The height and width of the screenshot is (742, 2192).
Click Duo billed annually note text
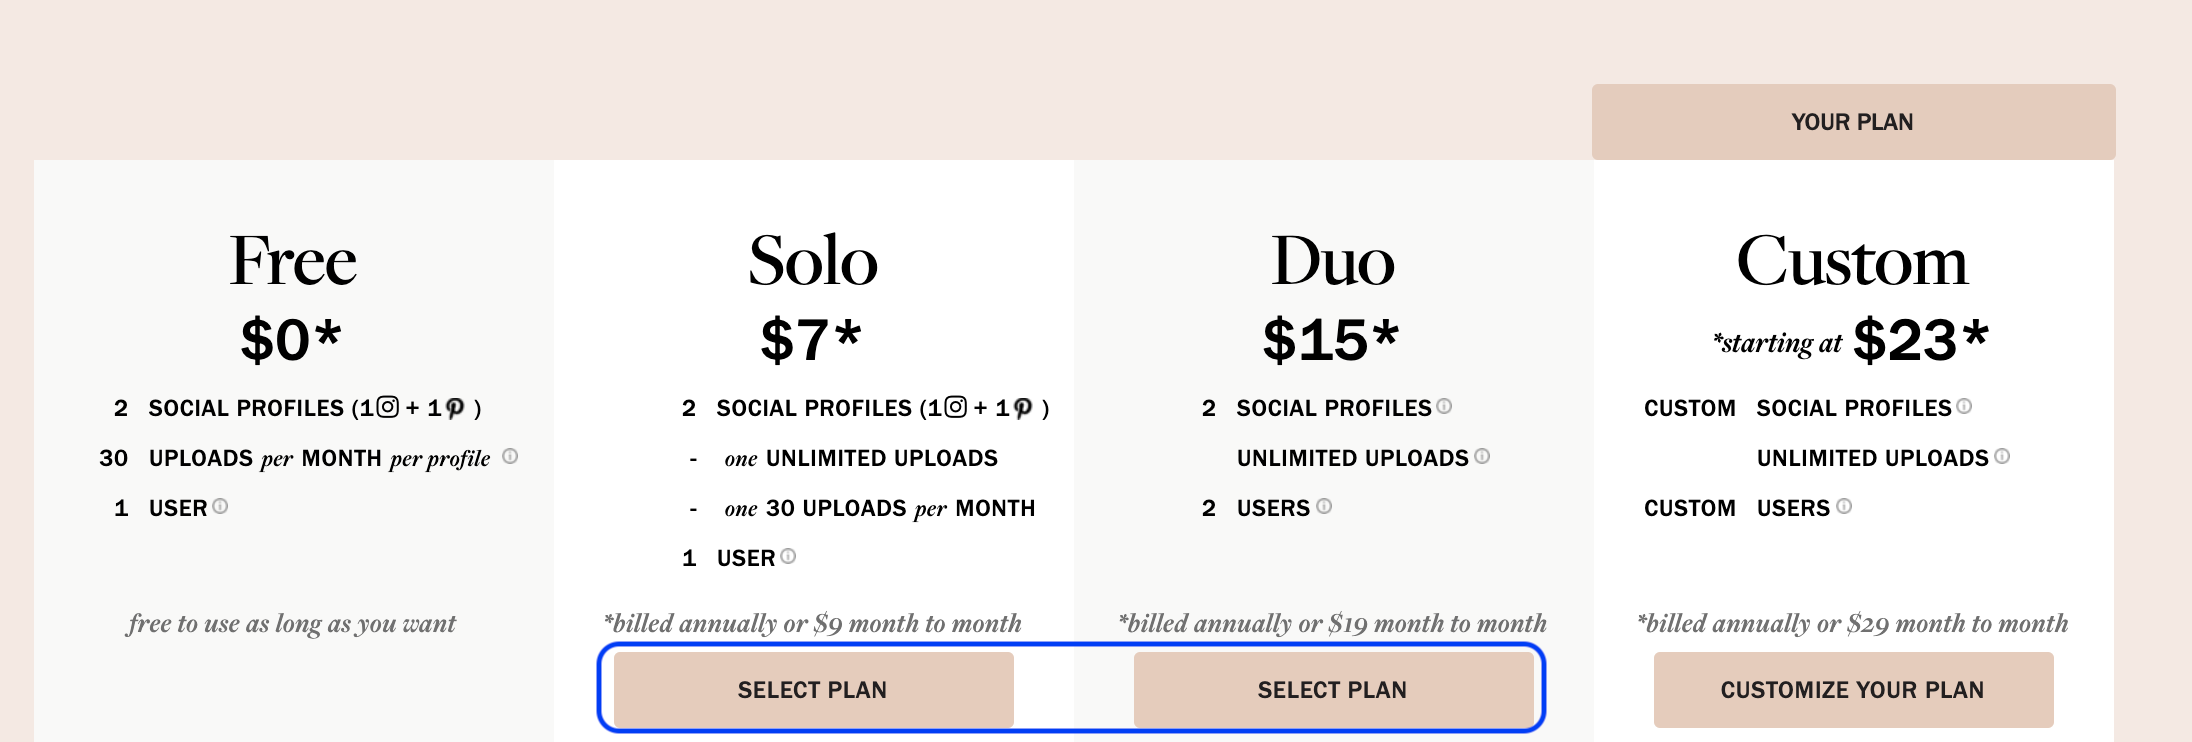pos(1333,624)
